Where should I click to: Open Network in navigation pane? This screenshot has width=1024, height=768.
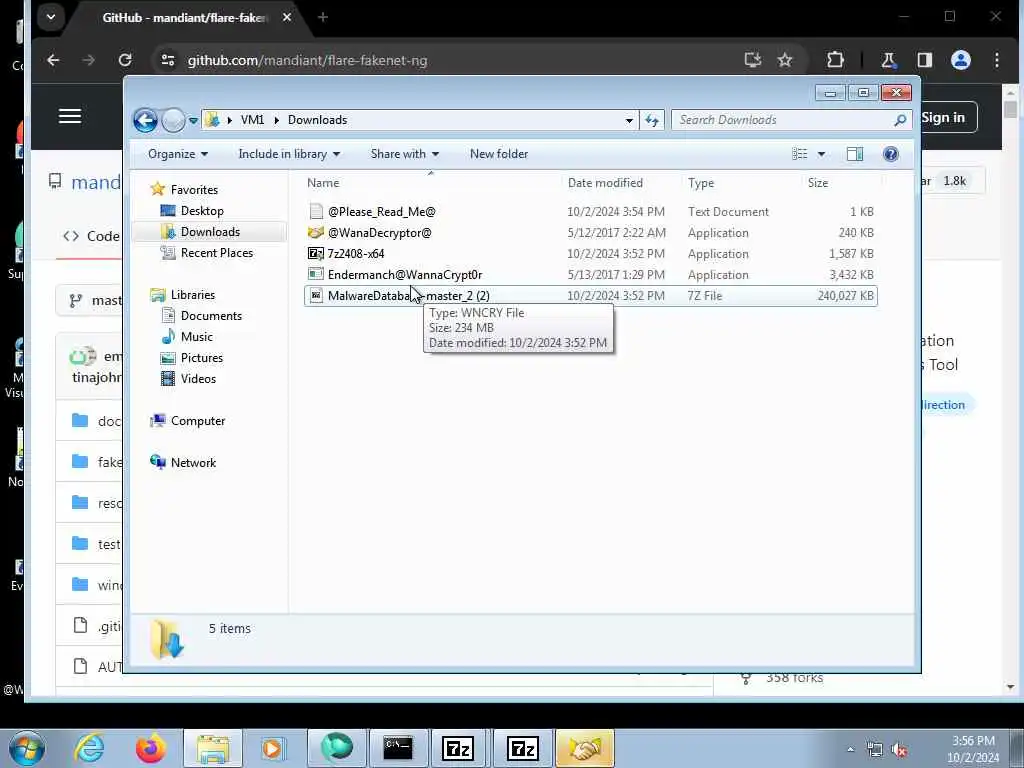point(193,462)
